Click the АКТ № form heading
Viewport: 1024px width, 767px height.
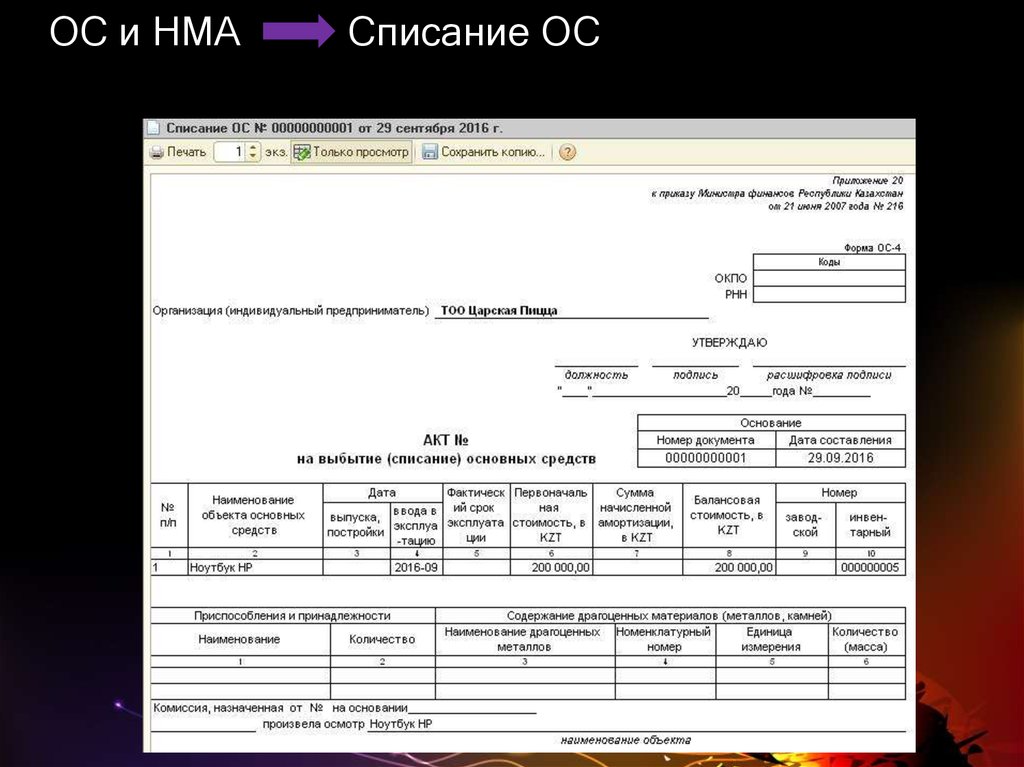click(446, 440)
